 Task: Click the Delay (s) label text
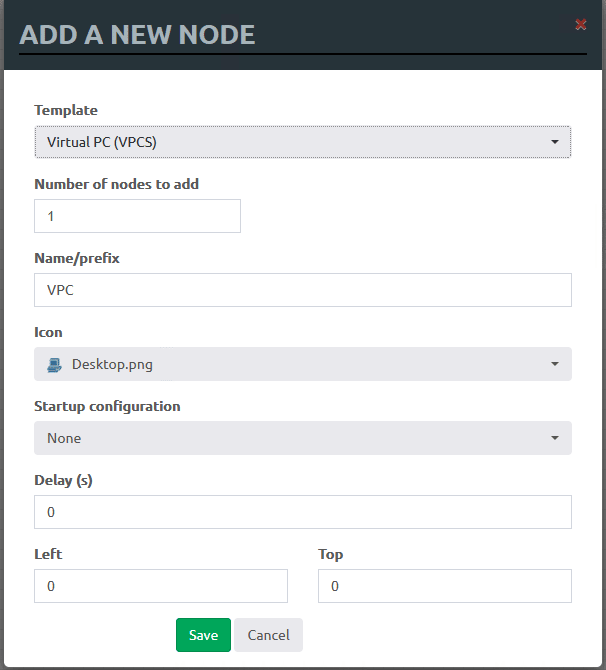[63, 480]
